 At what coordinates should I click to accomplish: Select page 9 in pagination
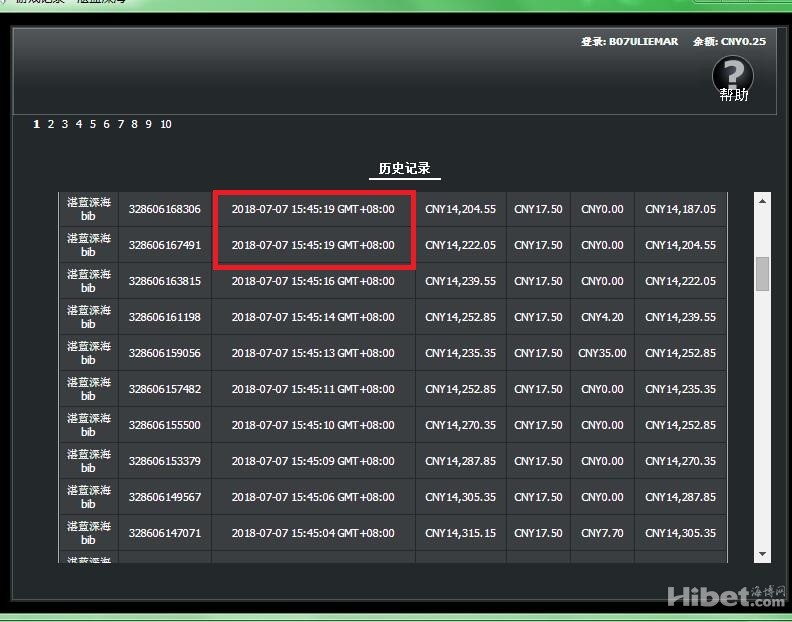[148, 124]
